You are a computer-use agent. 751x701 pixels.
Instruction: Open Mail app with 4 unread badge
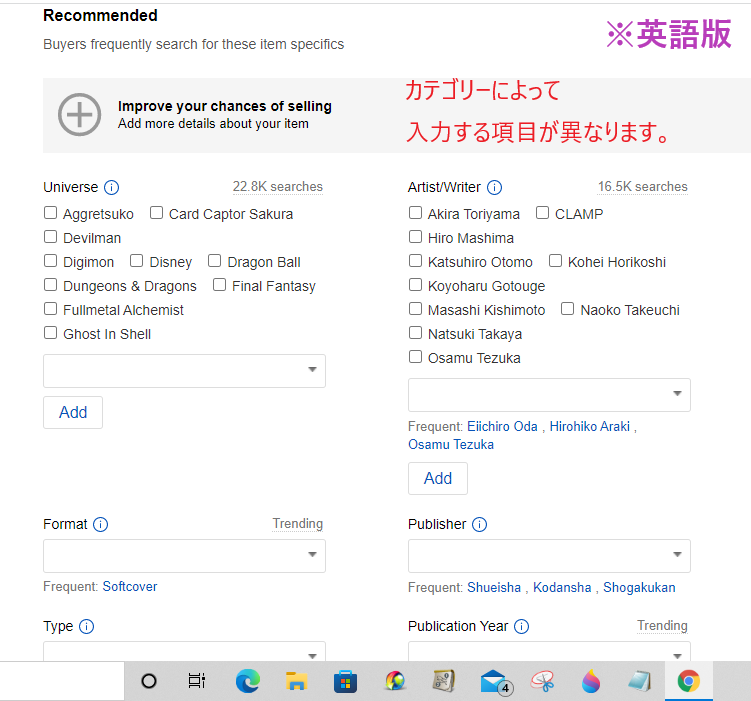pos(496,682)
